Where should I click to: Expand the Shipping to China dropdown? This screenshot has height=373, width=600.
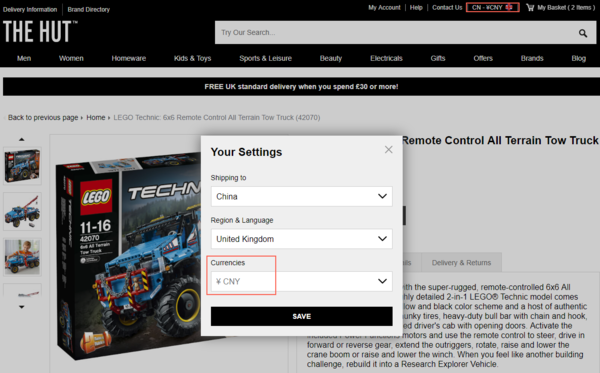[x=302, y=196]
